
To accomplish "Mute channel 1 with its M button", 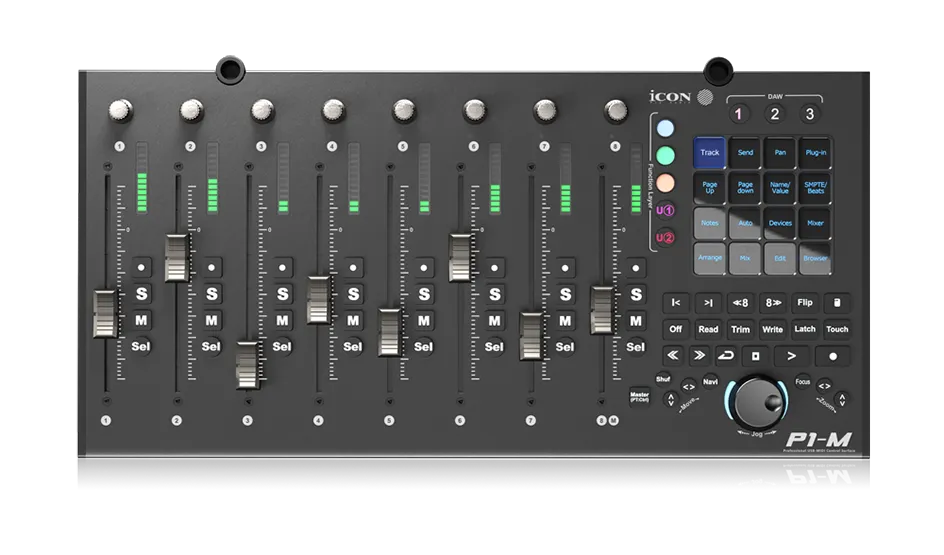I will point(141,320).
